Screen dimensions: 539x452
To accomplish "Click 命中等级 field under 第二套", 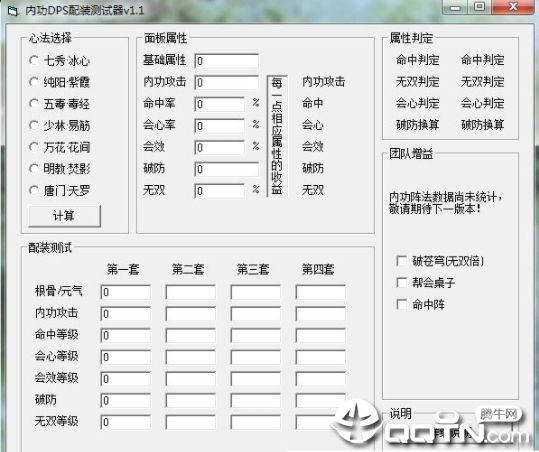I will click(190, 335).
